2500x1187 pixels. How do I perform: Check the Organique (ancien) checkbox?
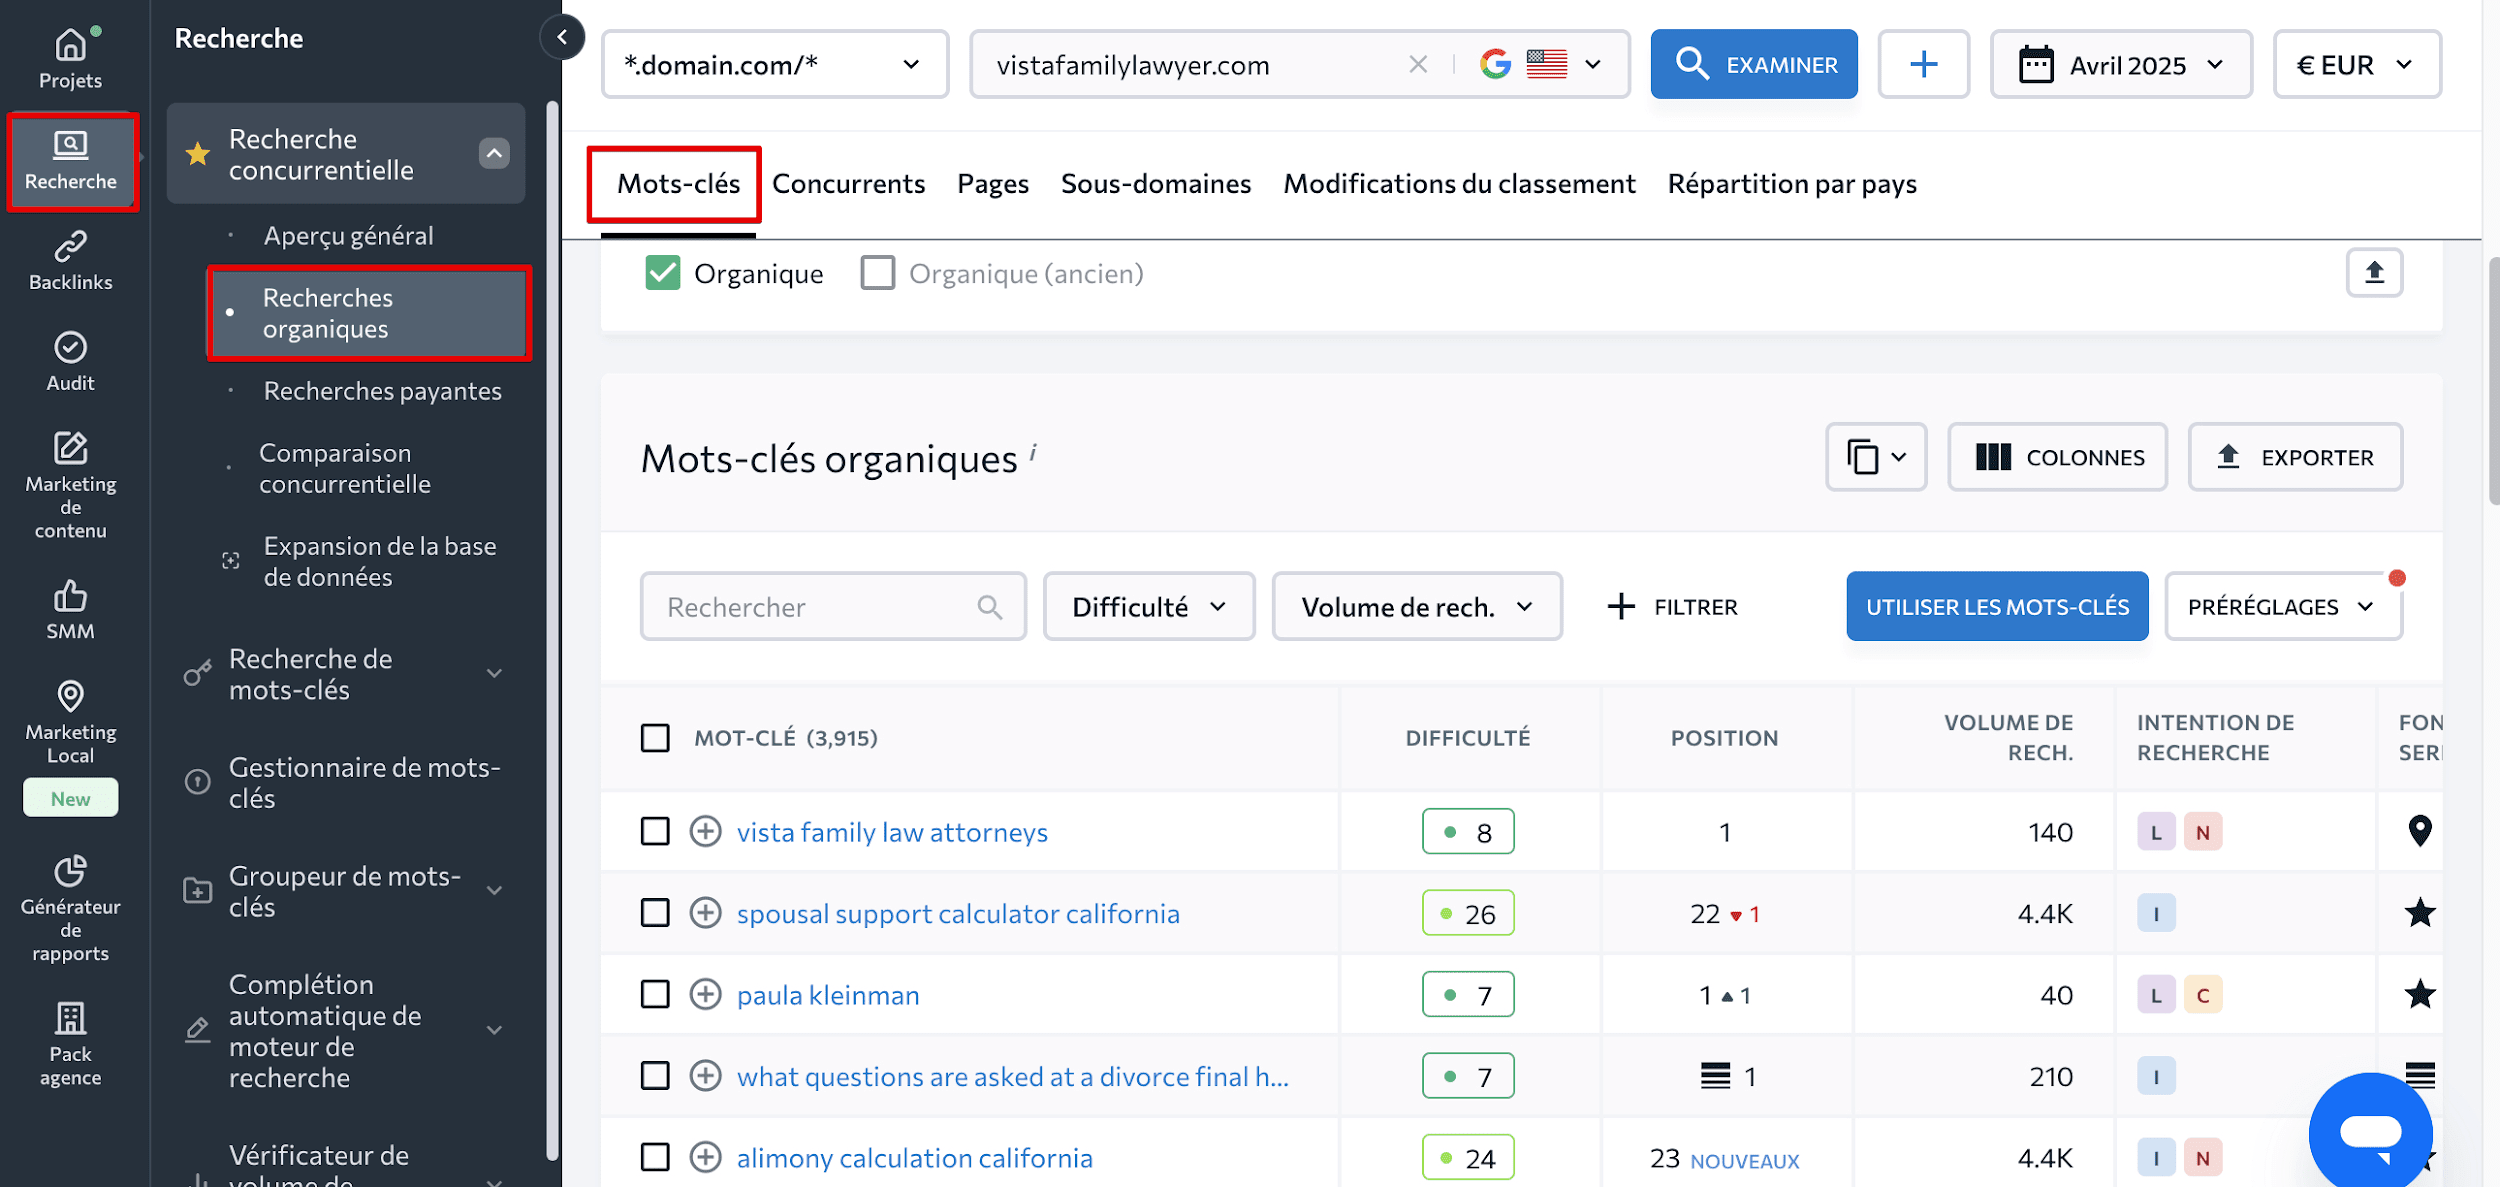[877, 273]
